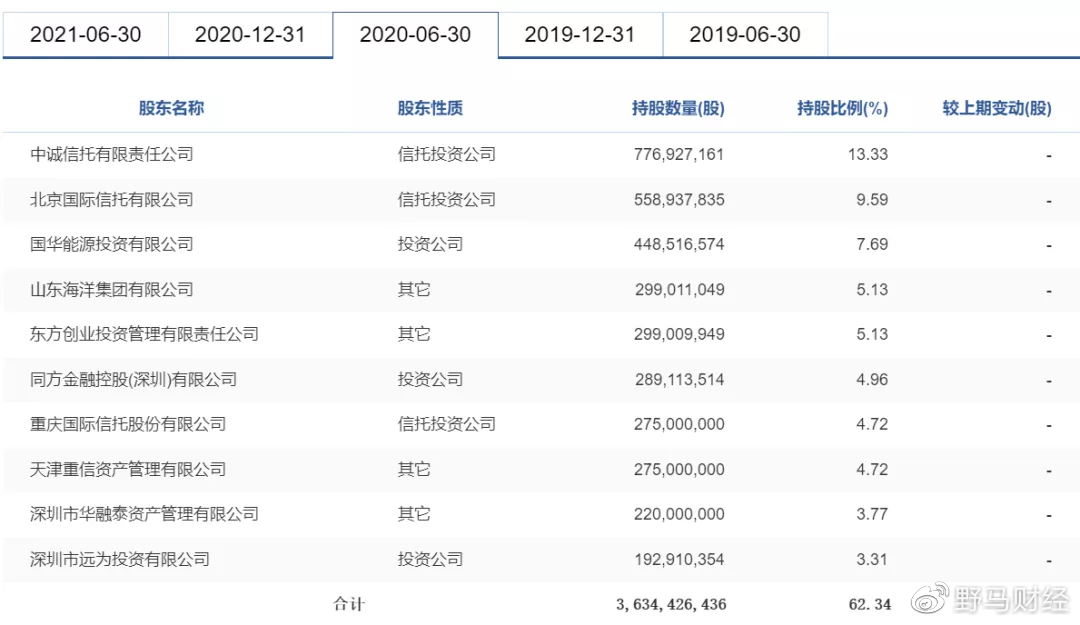
Task: Go to the 2019-06-30 tab
Action: 745,34
